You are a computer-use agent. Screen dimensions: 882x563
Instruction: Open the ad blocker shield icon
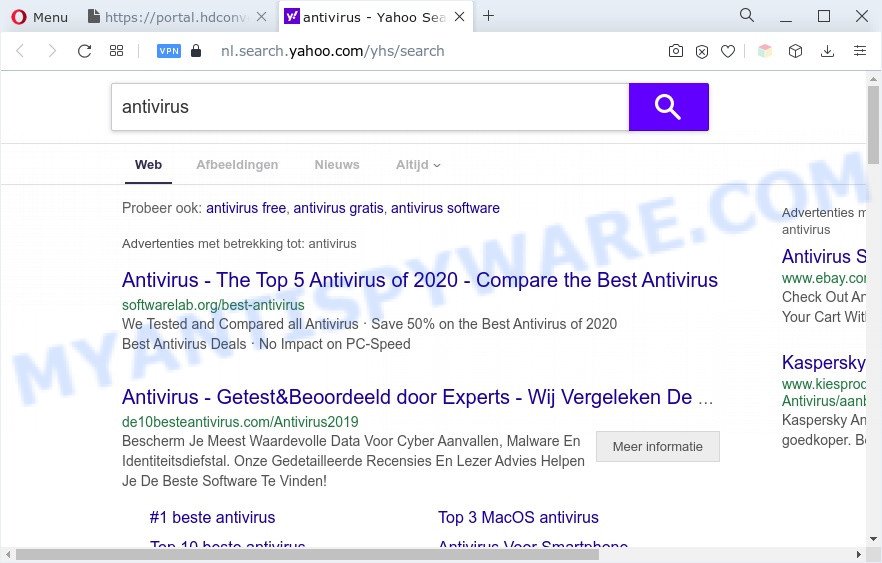701,52
